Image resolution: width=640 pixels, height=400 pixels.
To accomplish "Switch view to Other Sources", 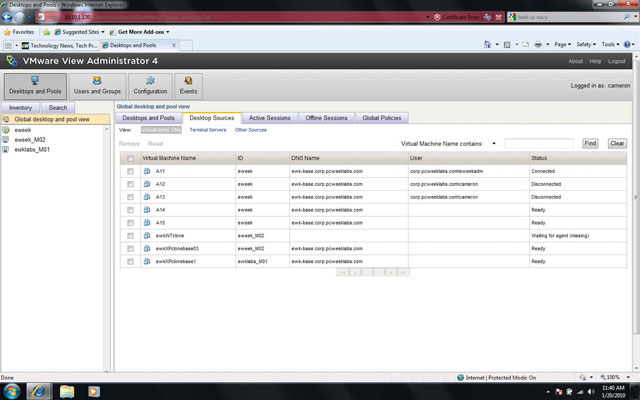I will point(251,130).
